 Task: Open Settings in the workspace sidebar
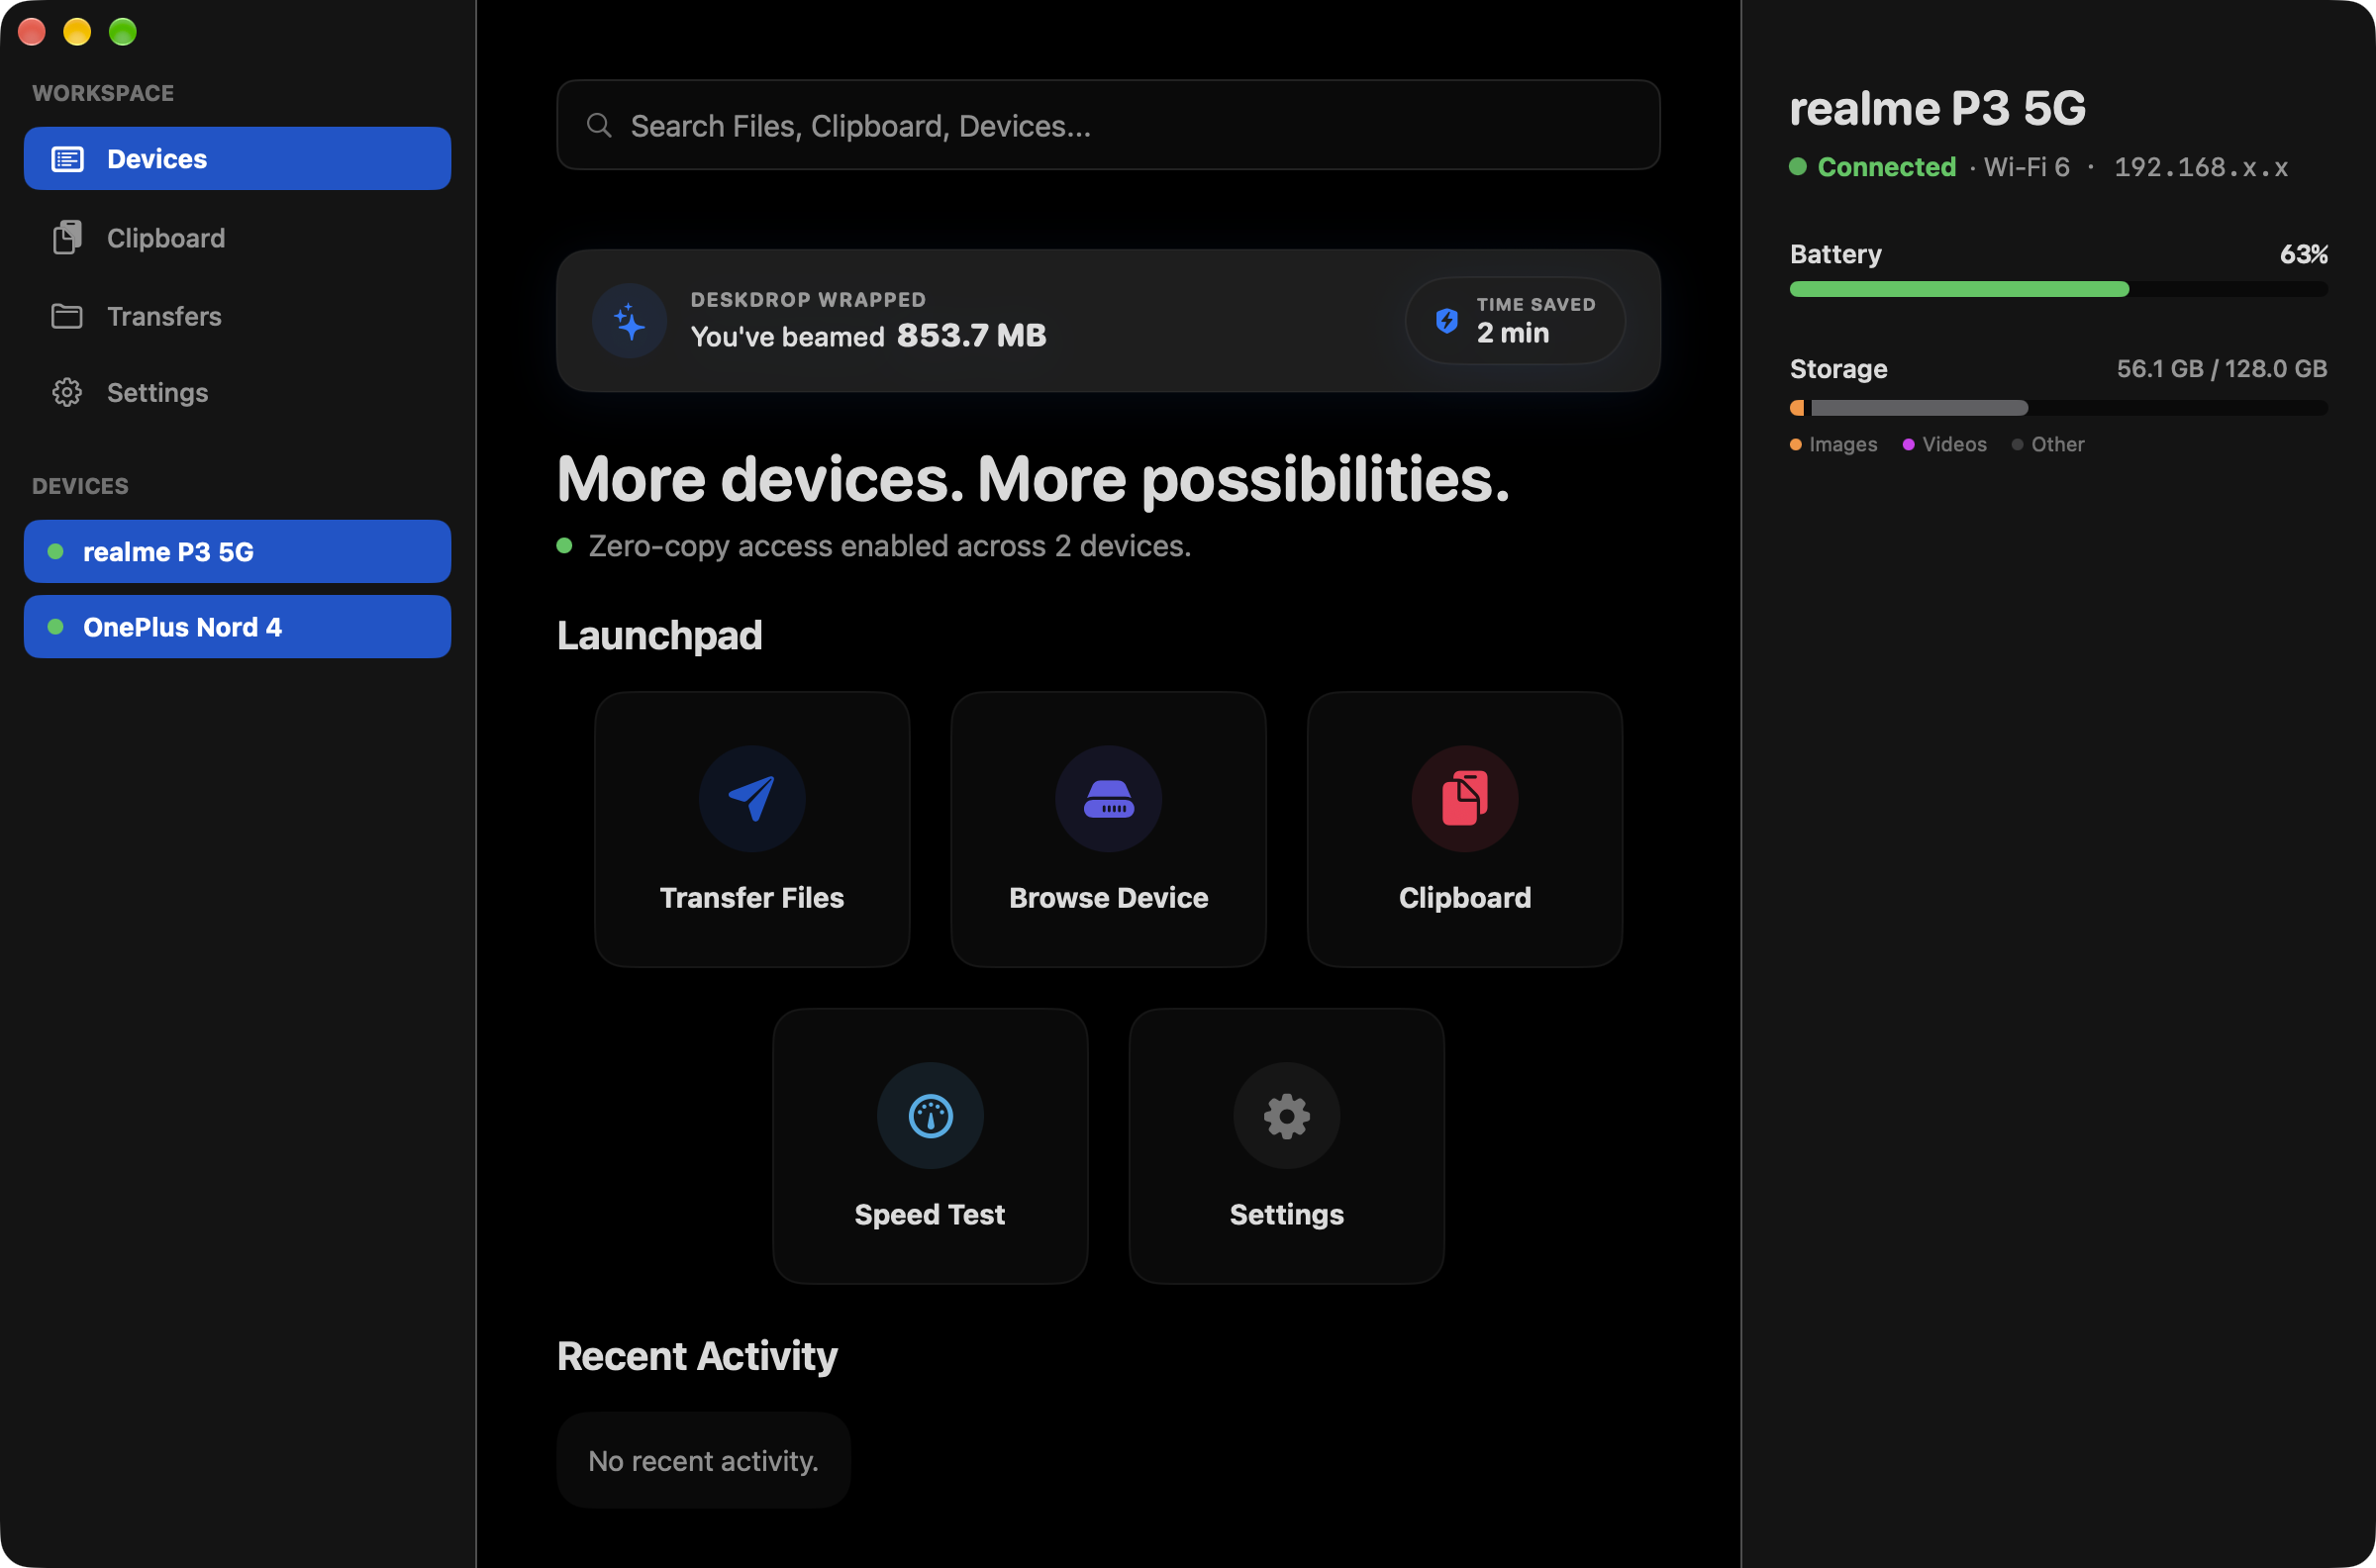click(237, 392)
